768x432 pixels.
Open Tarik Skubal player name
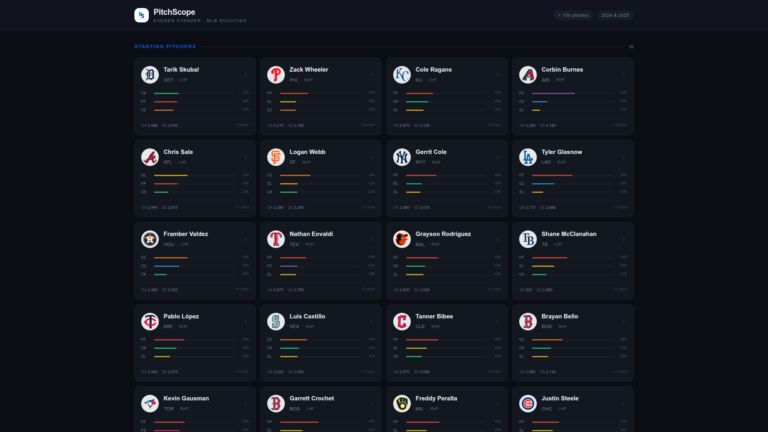pos(181,70)
